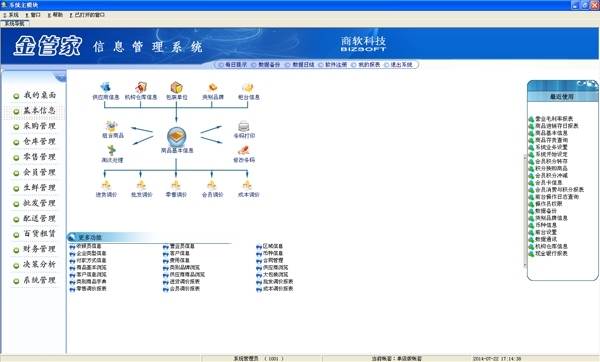600x362 pixels.
Task: Click the 更多功能 header icon
Action: 72,237
